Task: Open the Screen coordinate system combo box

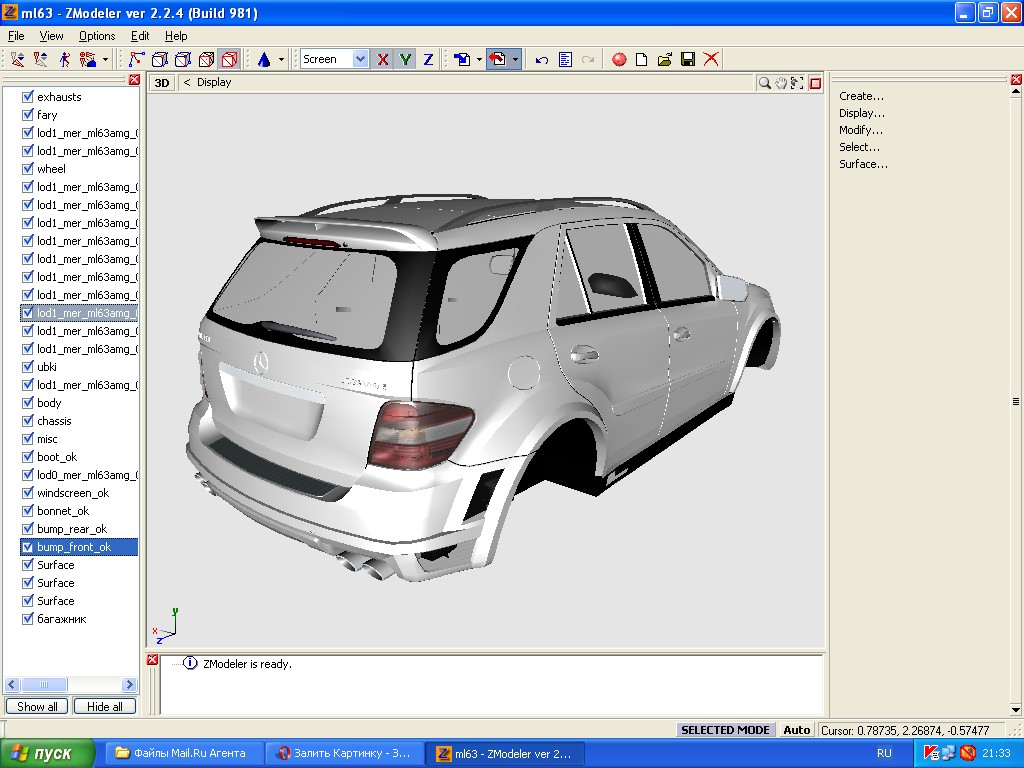Action: tap(334, 59)
